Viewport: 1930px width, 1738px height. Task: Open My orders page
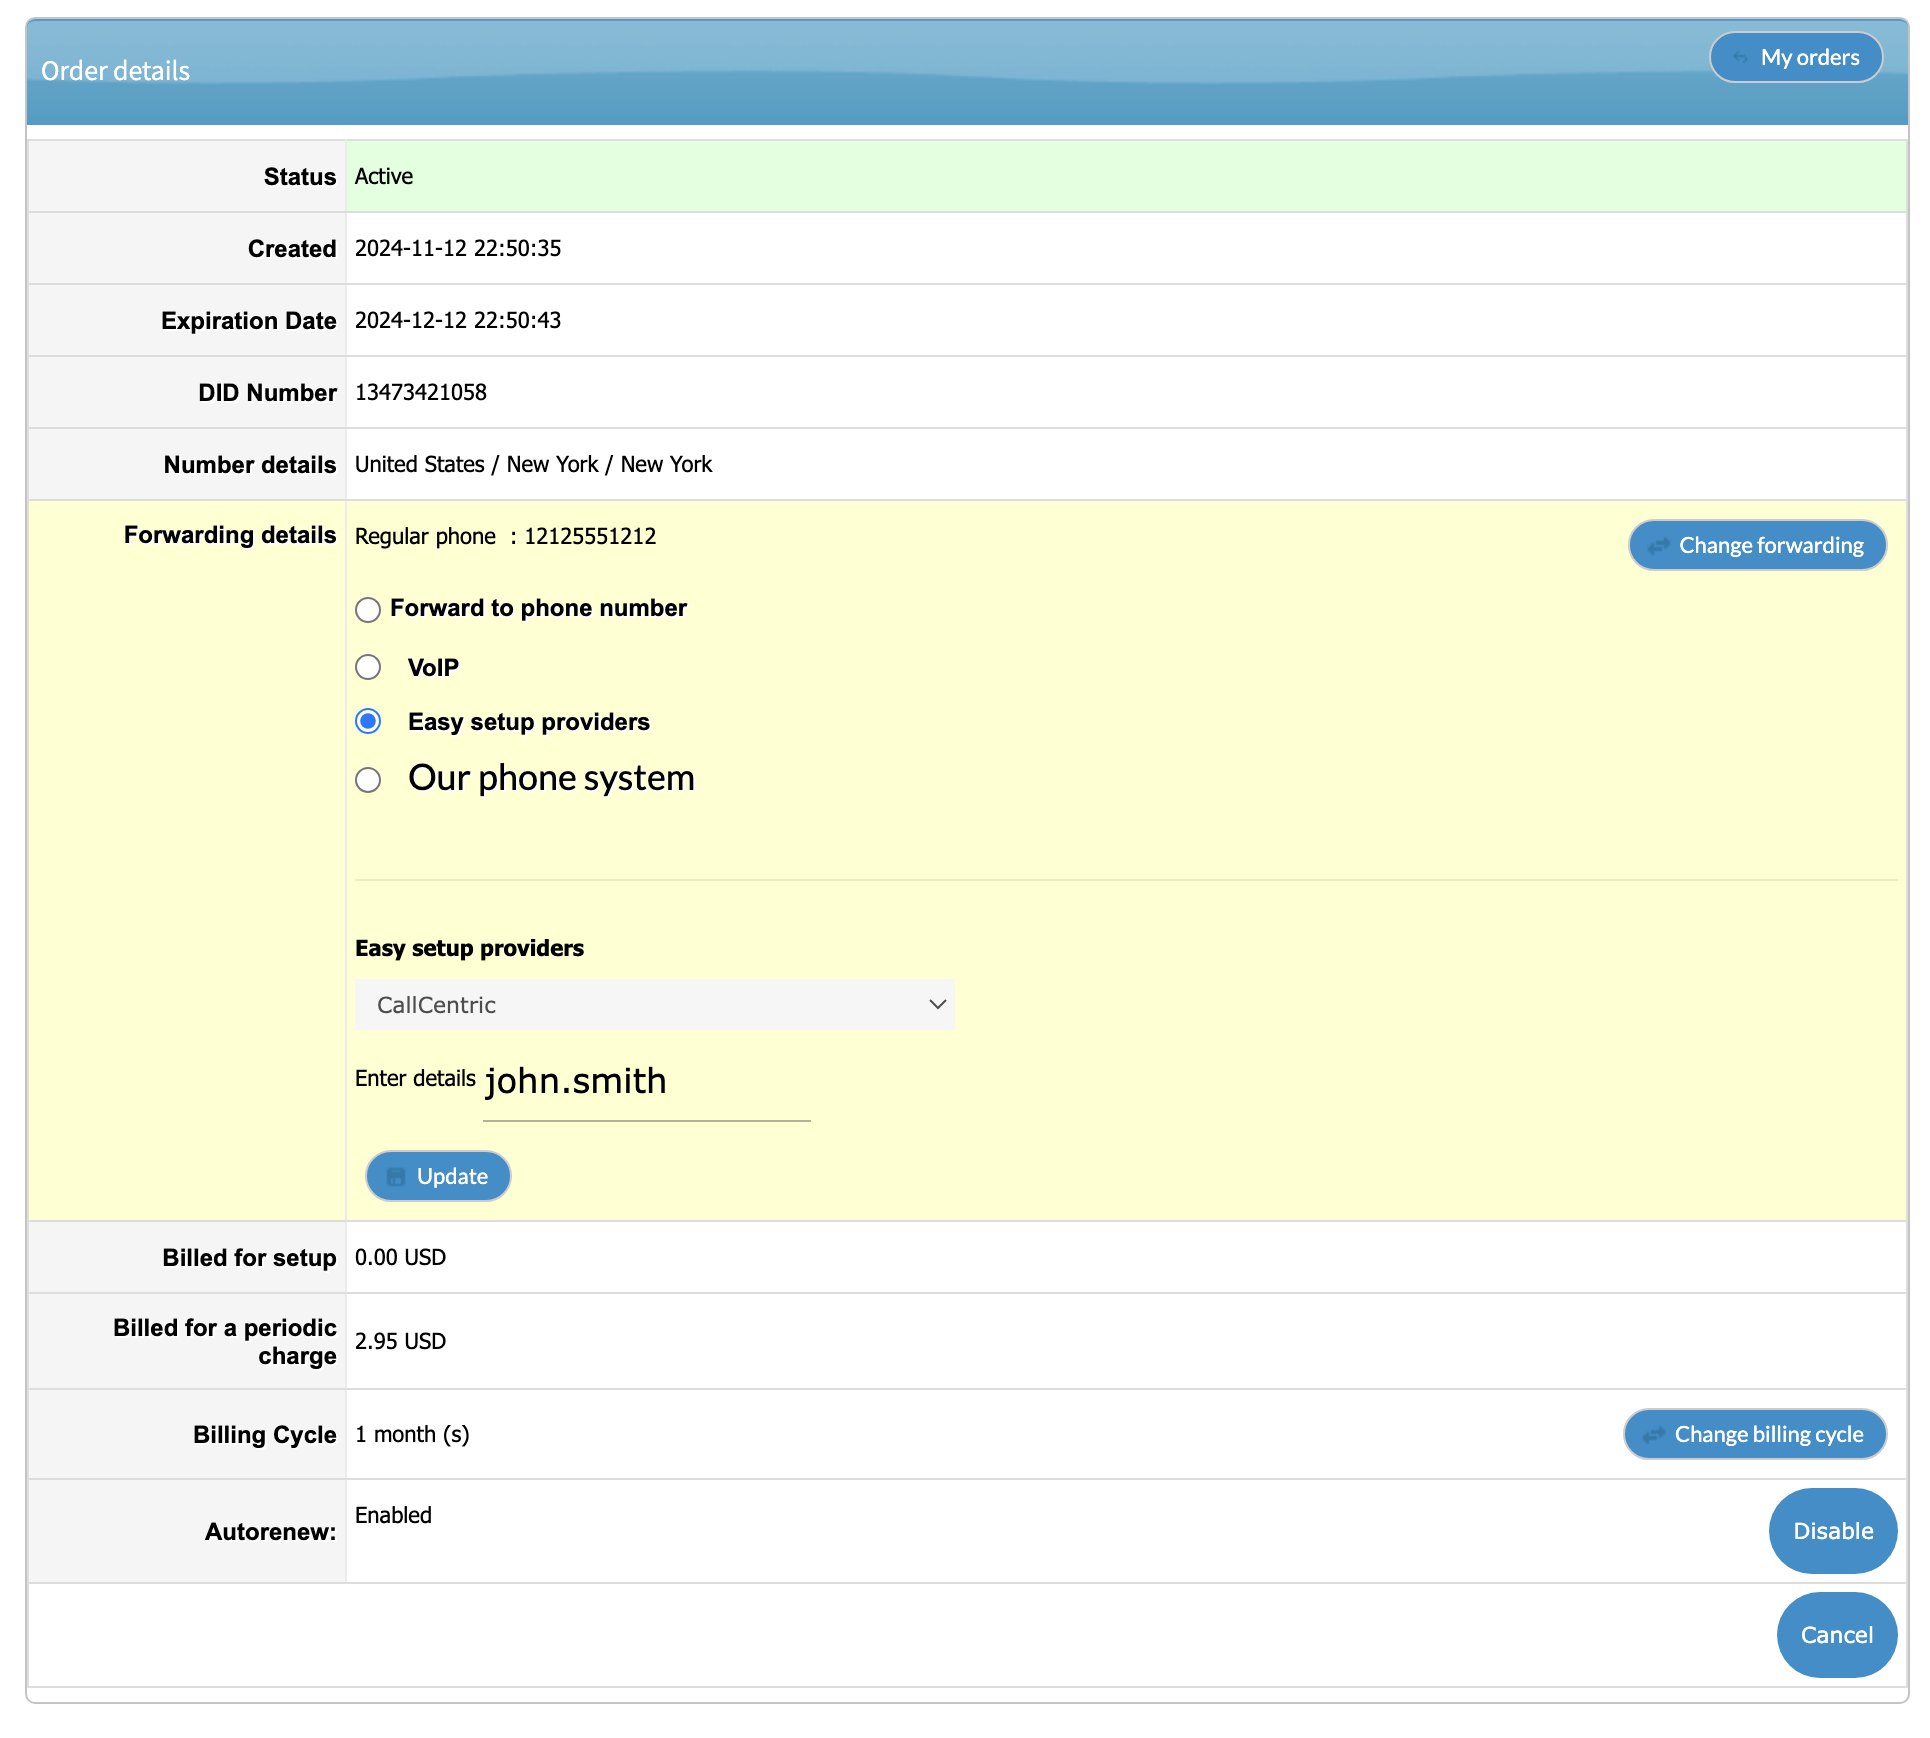[1796, 58]
